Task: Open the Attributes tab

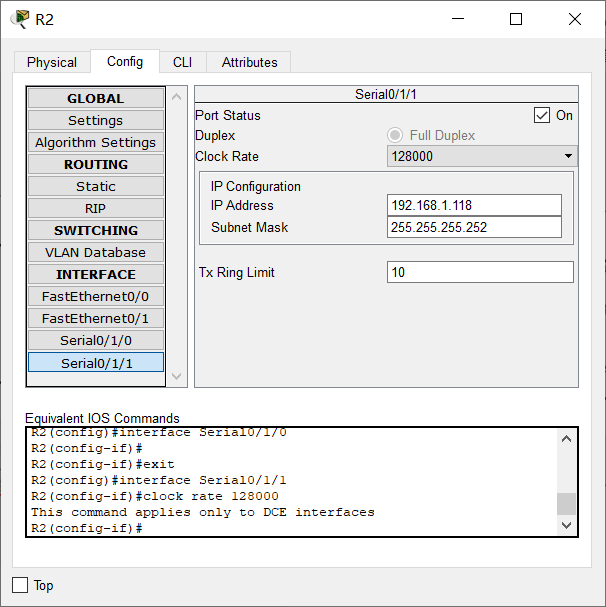Action: 249,62
